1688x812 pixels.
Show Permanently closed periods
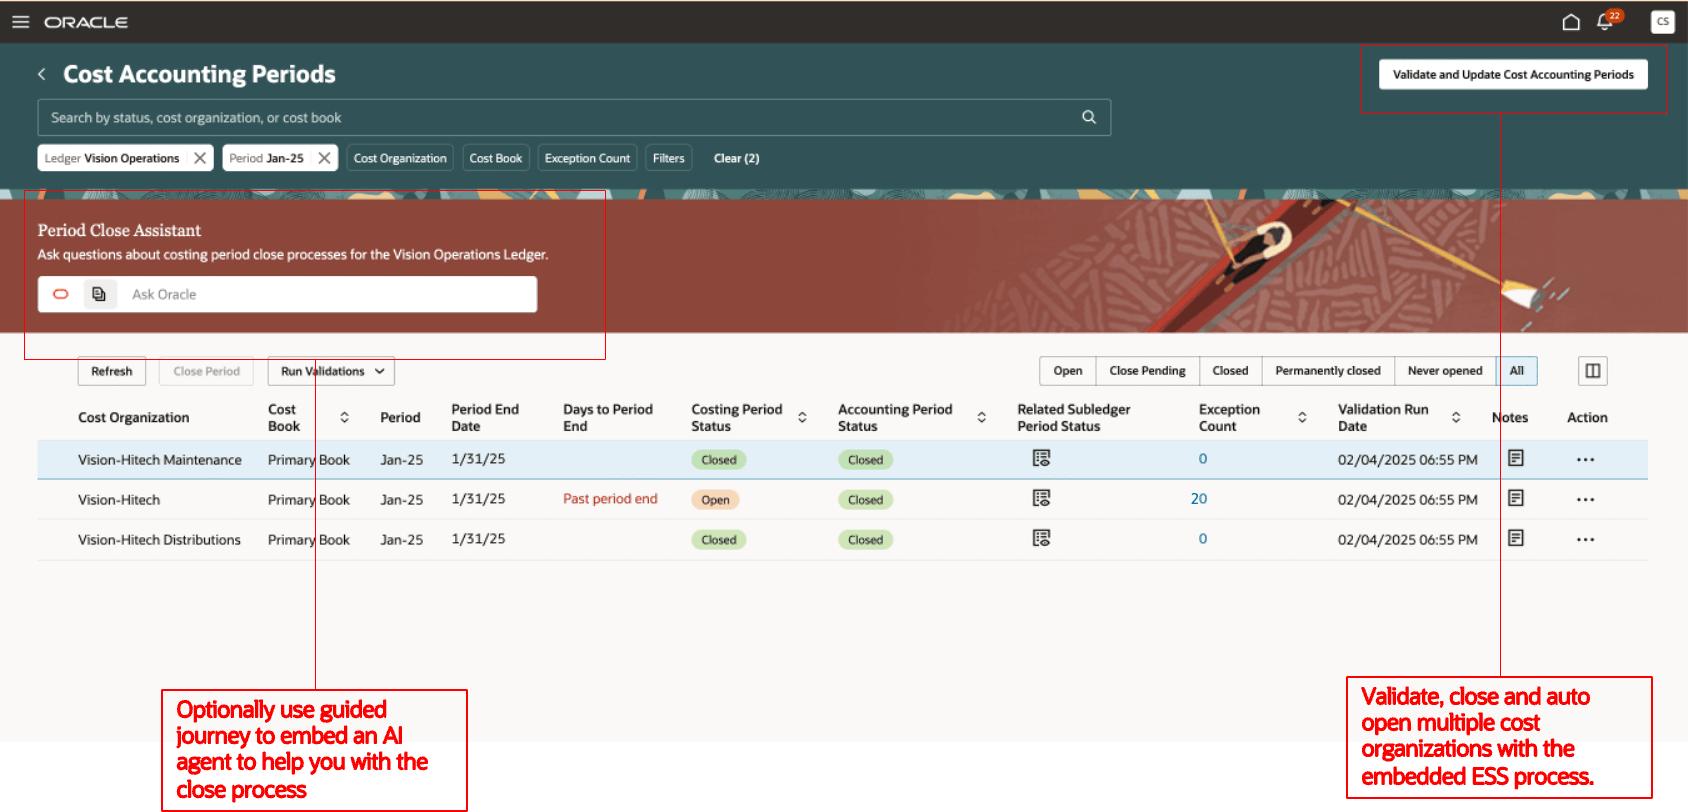1328,371
